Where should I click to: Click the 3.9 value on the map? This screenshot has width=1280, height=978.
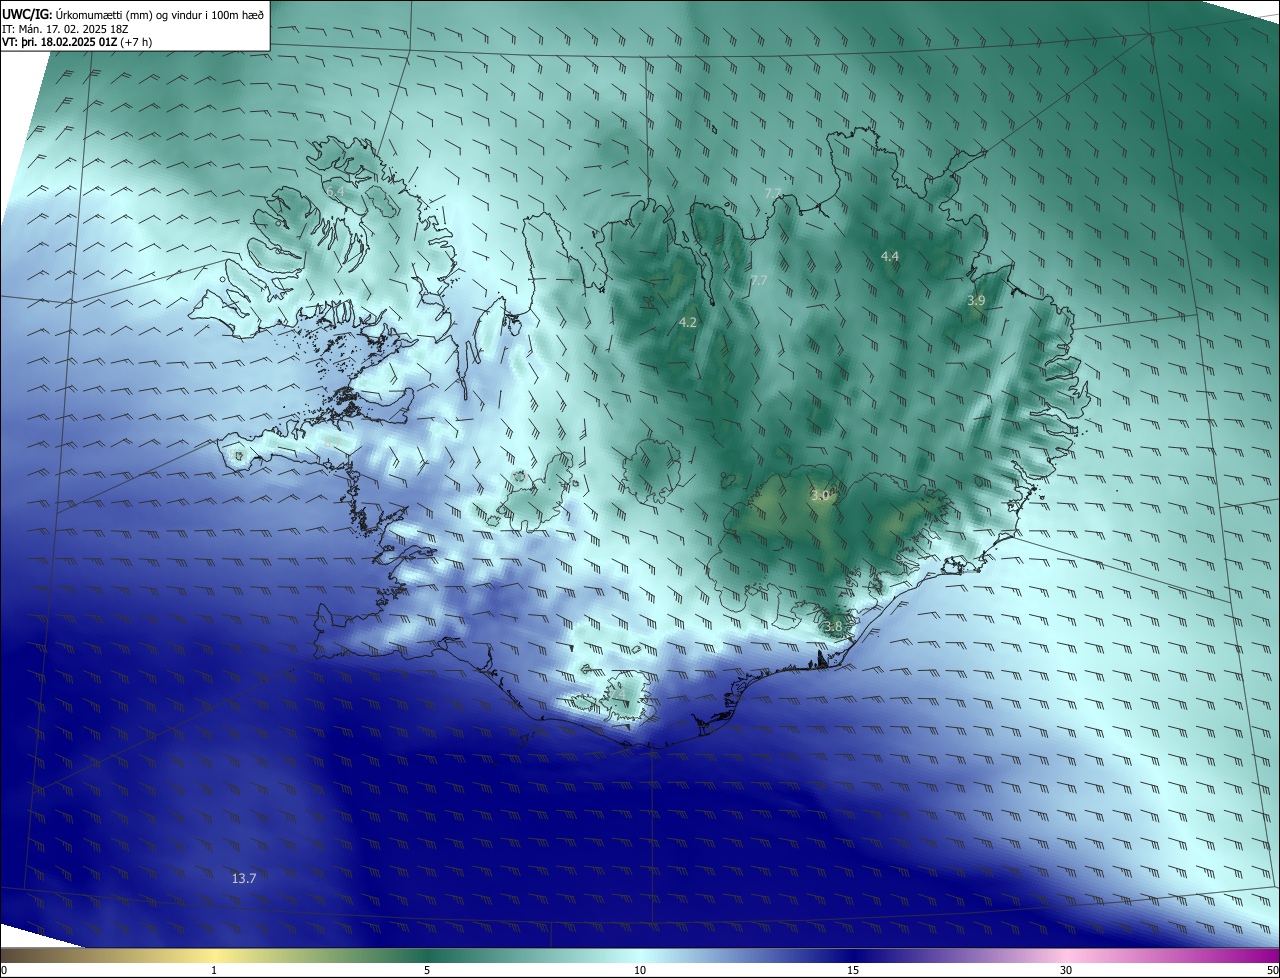977,300
